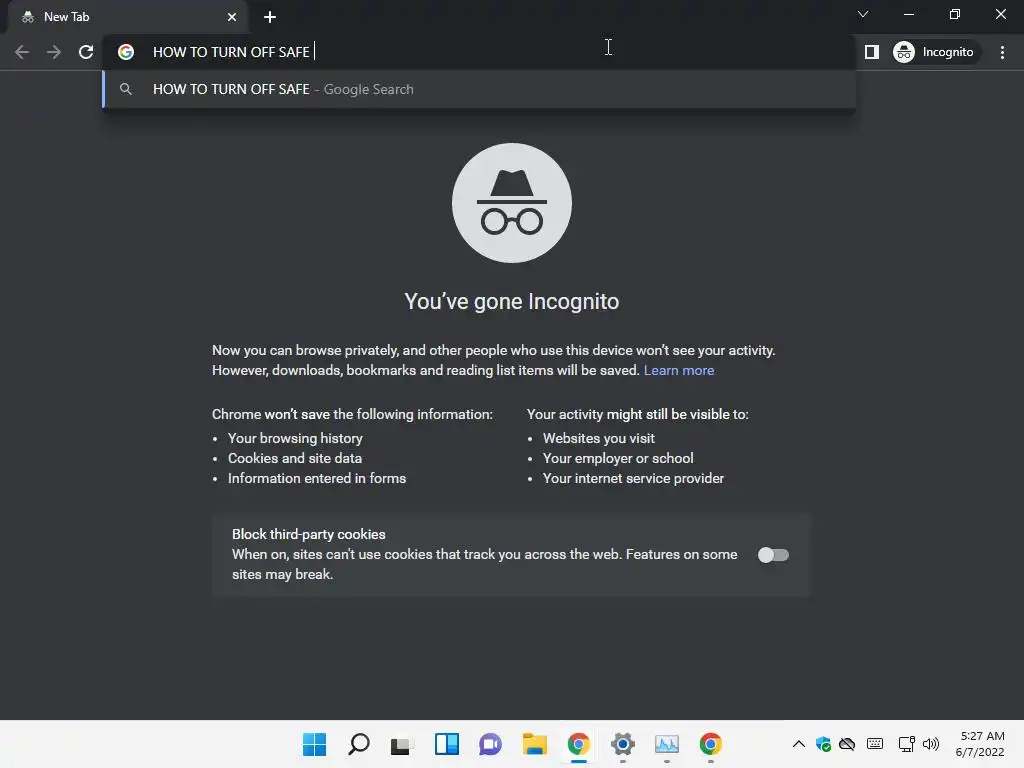Viewport: 1024px width, 768px height.
Task: Open the clock showing 5:27 AM
Action: [x=980, y=744]
